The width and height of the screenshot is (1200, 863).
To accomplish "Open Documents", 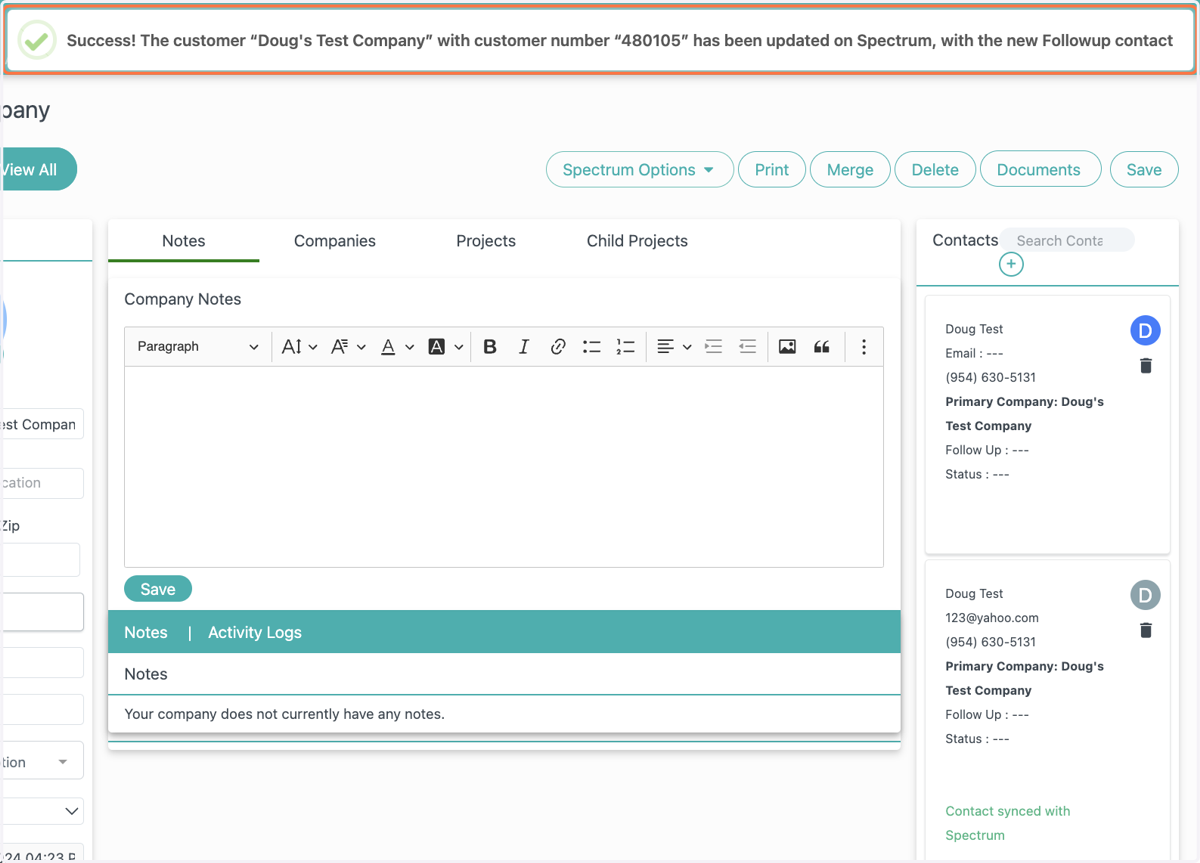I will [x=1039, y=170].
